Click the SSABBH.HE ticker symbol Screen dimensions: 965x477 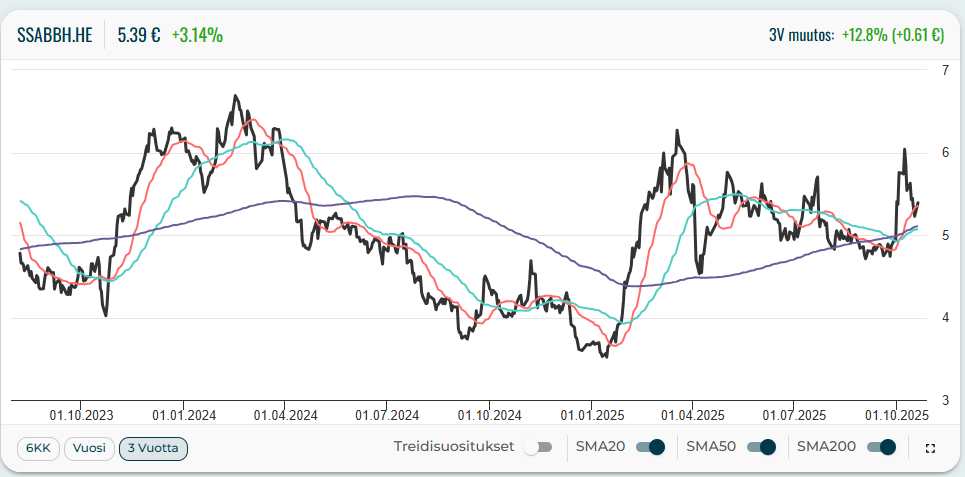(x=55, y=35)
